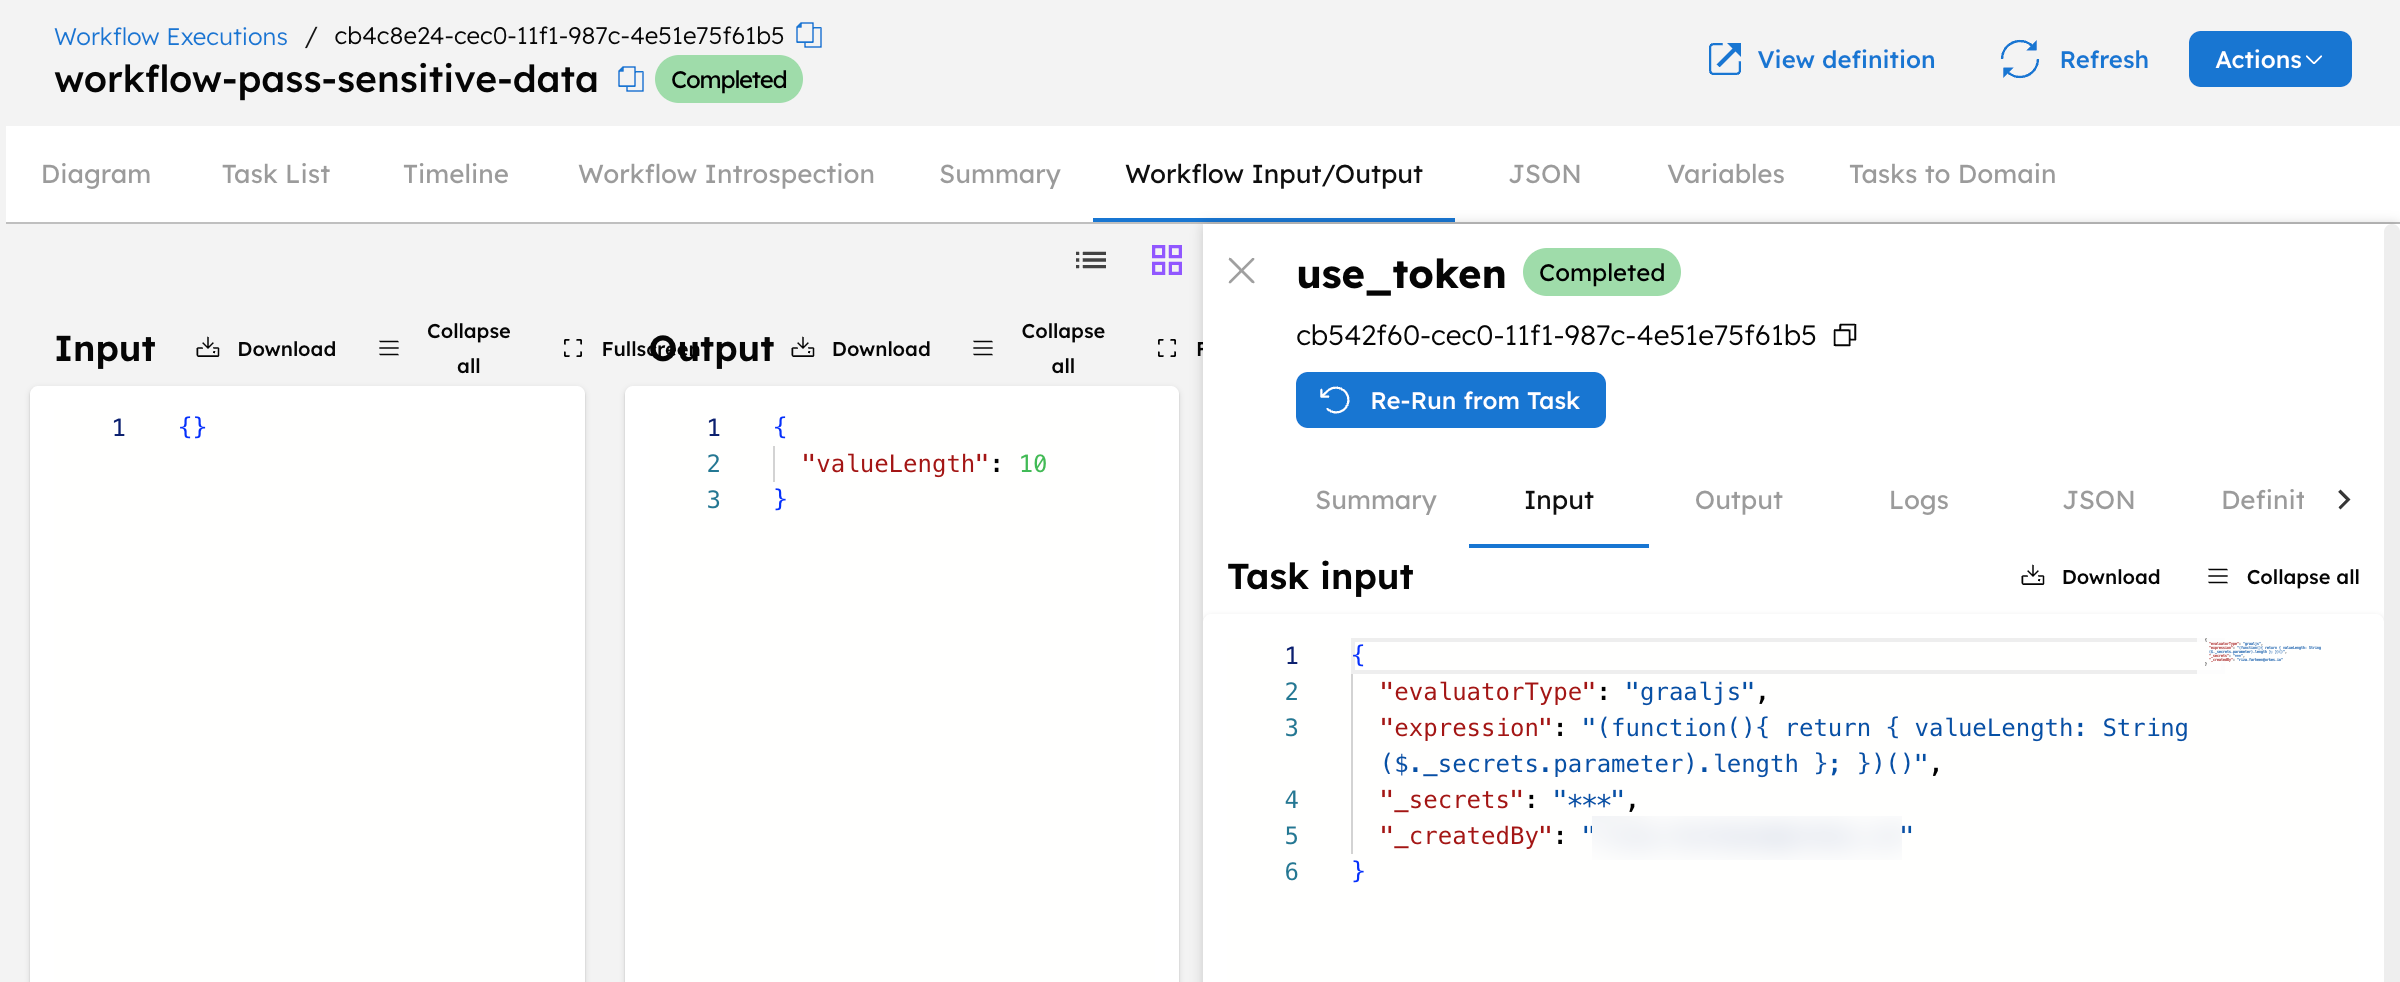The height and width of the screenshot is (982, 2400).
Task: Open the task Summary tab
Action: click(x=1376, y=500)
